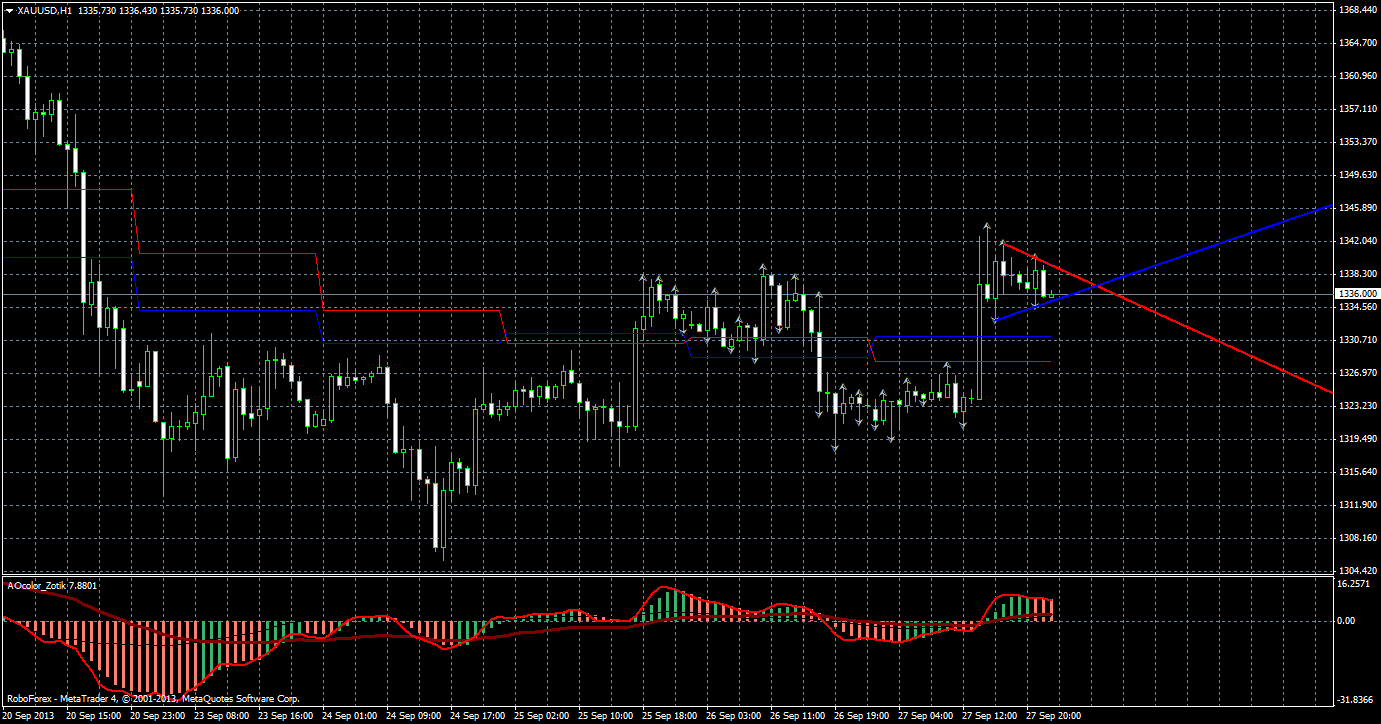This screenshot has height=724, width=1381.
Task: Click price level 1319.490 on the scale
Action: (x=1356, y=439)
